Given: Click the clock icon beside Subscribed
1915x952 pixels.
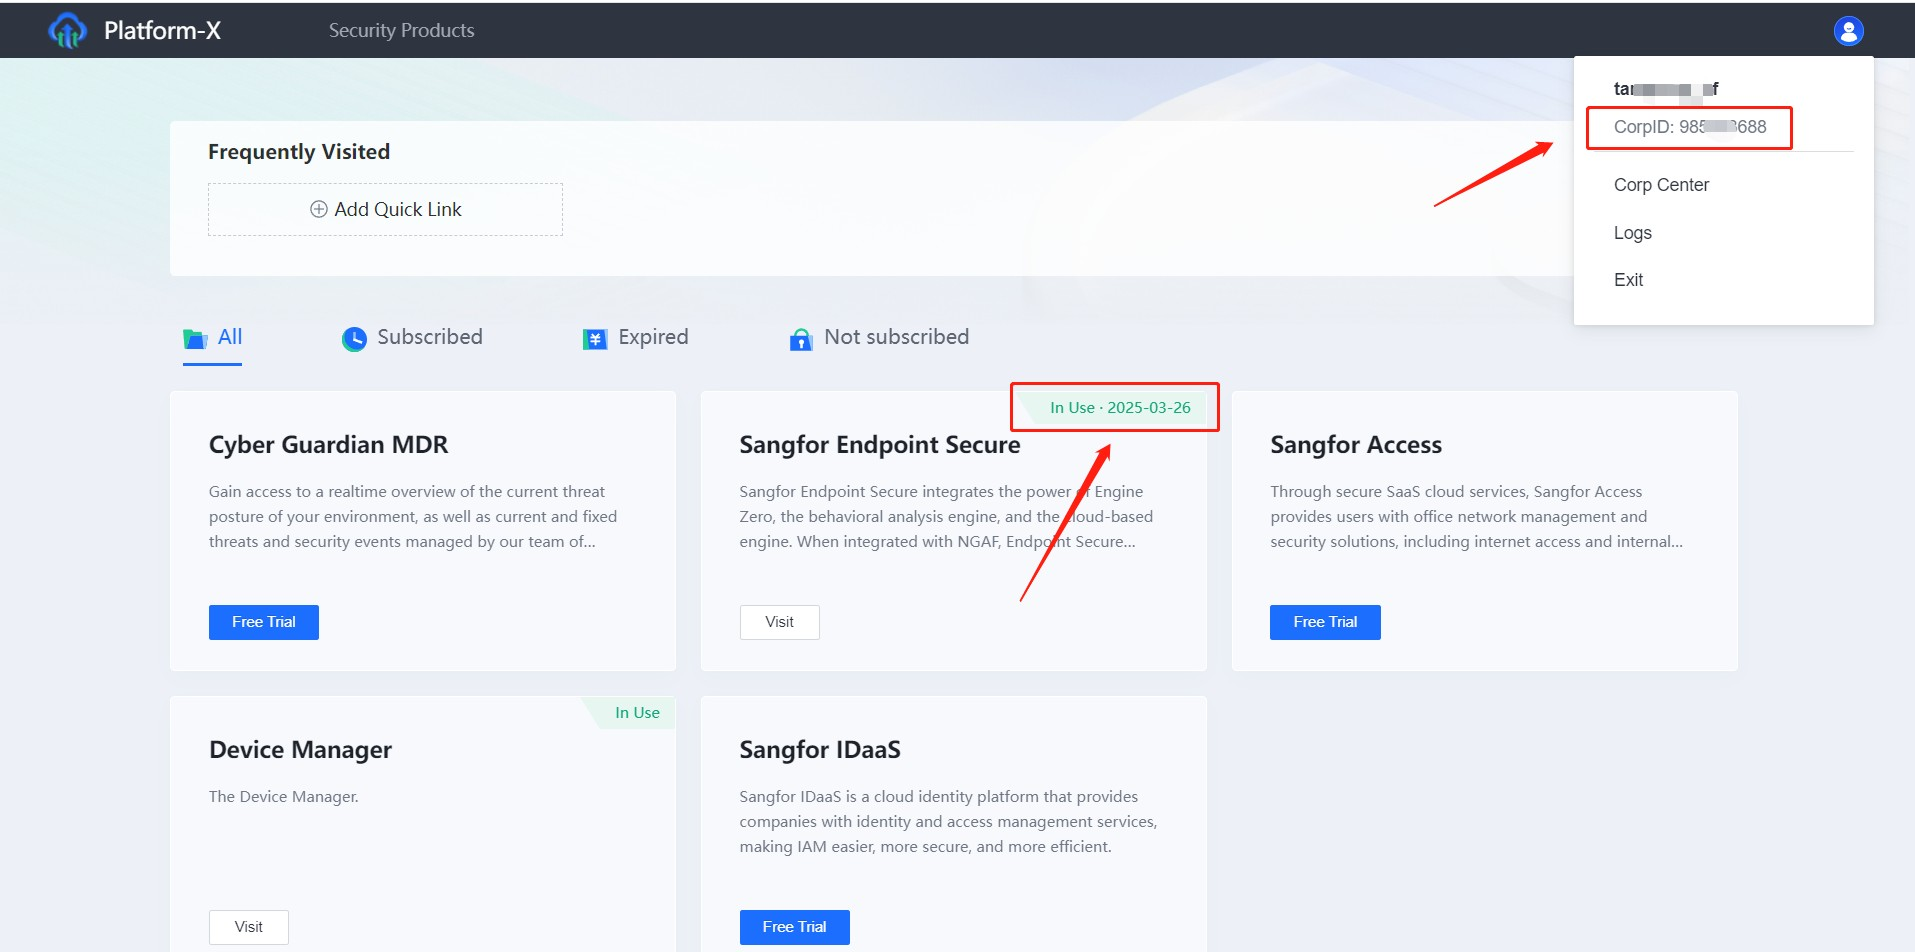Looking at the screenshot, I should [354, 339].
